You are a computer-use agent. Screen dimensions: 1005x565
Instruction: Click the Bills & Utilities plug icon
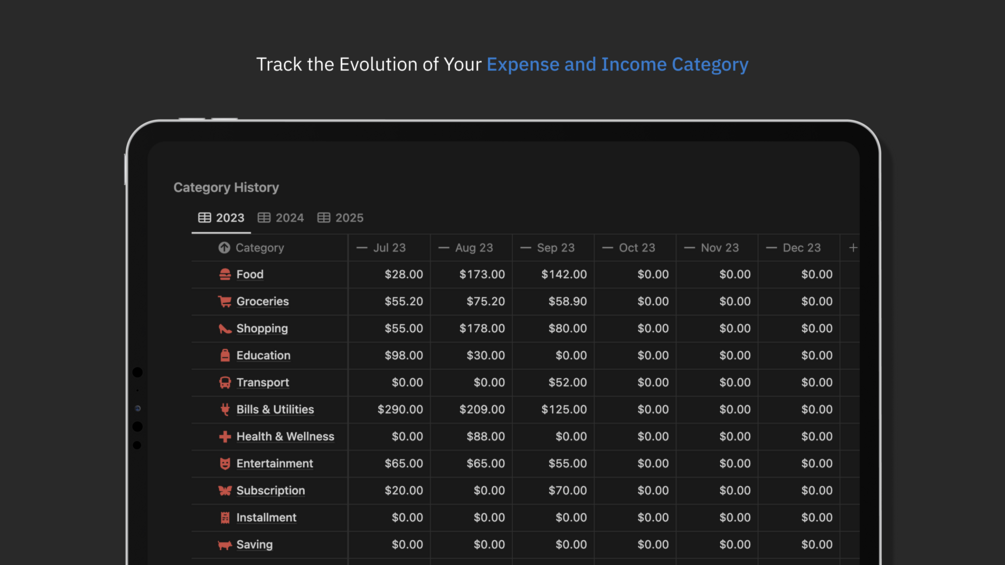224,409
